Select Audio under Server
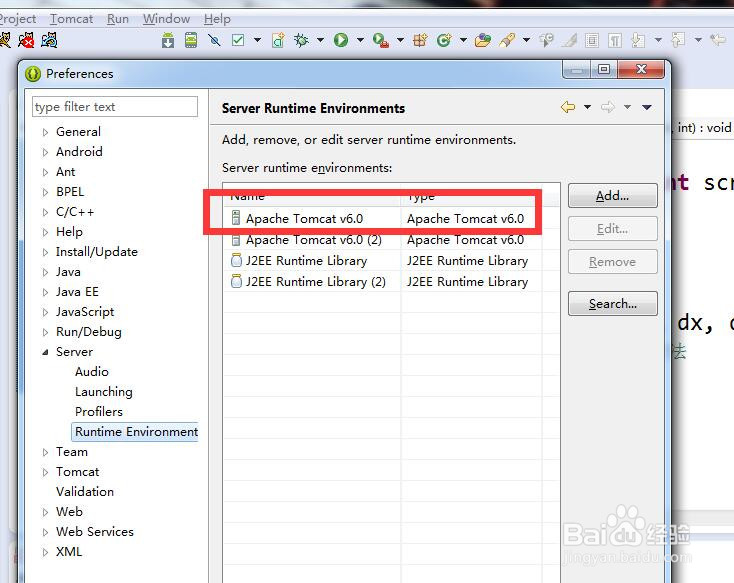The height and width of the screenshot is (583, 734). (92, 372)
